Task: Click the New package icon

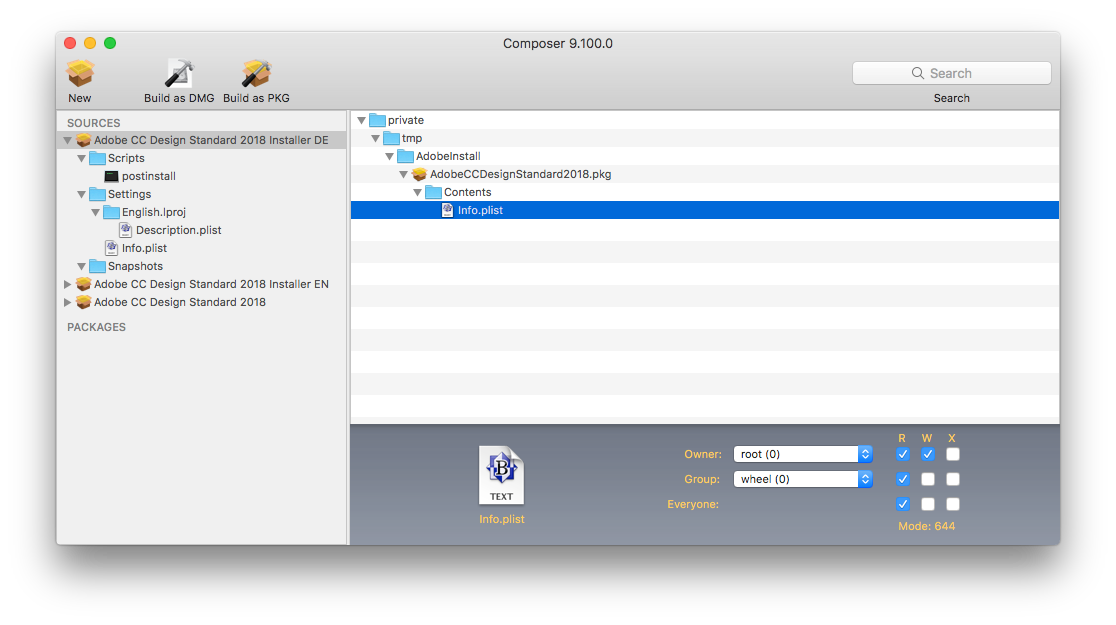Action: coord(80,73)
